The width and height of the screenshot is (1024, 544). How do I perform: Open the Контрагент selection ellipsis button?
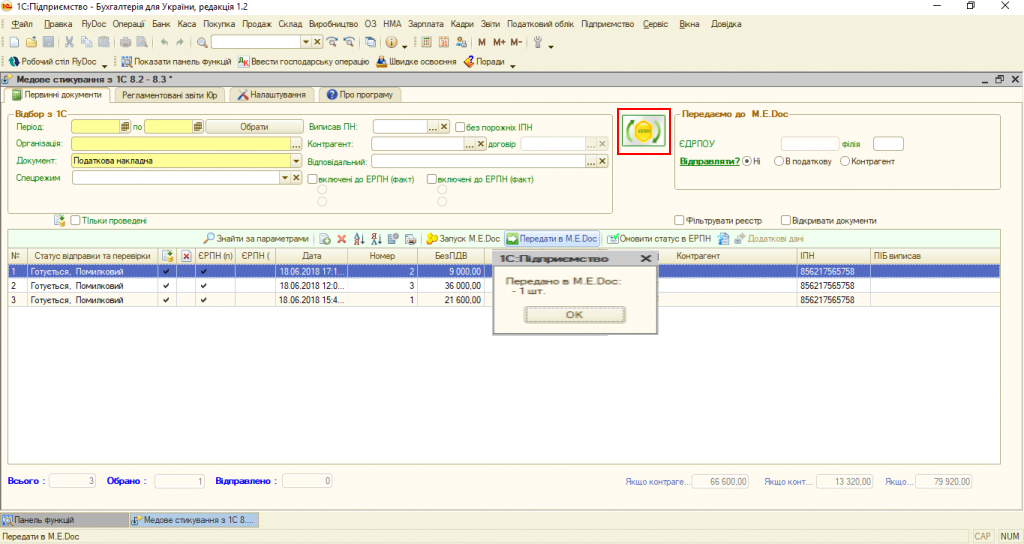point(469,144)
